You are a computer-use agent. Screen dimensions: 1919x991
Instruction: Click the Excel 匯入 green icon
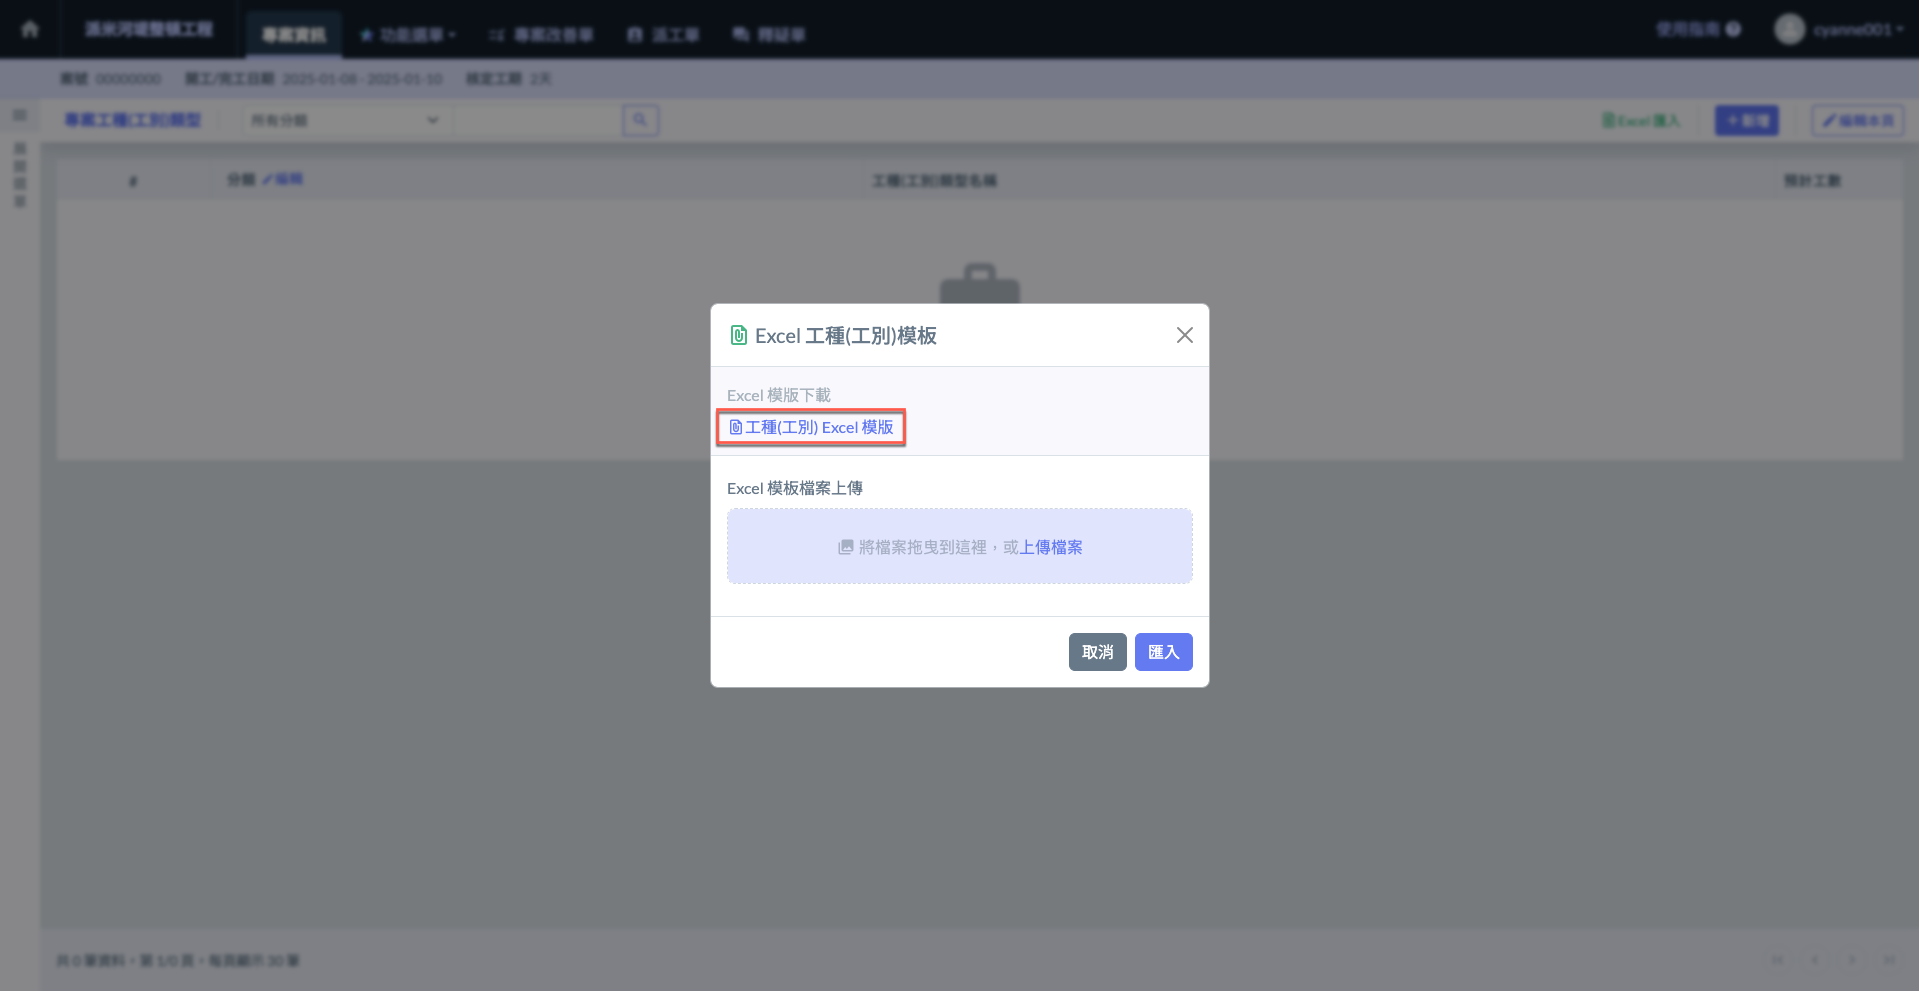pos(1640,120)
